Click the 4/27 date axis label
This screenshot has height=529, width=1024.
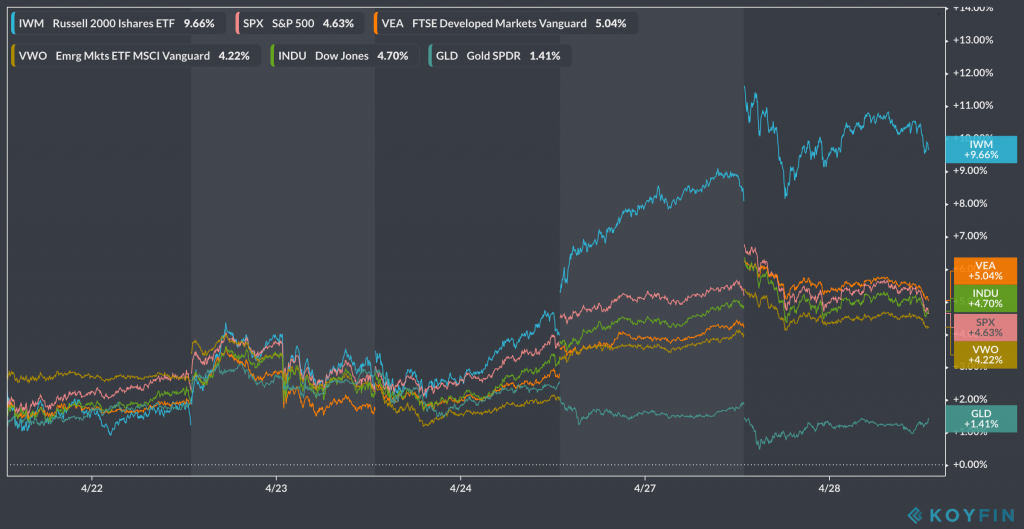point(645,489)
